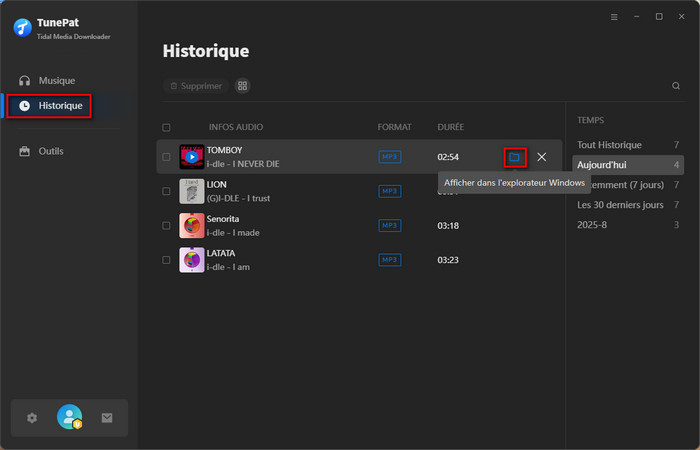
Task: Toggle the select-all checkbox in header
Action: 166,128
